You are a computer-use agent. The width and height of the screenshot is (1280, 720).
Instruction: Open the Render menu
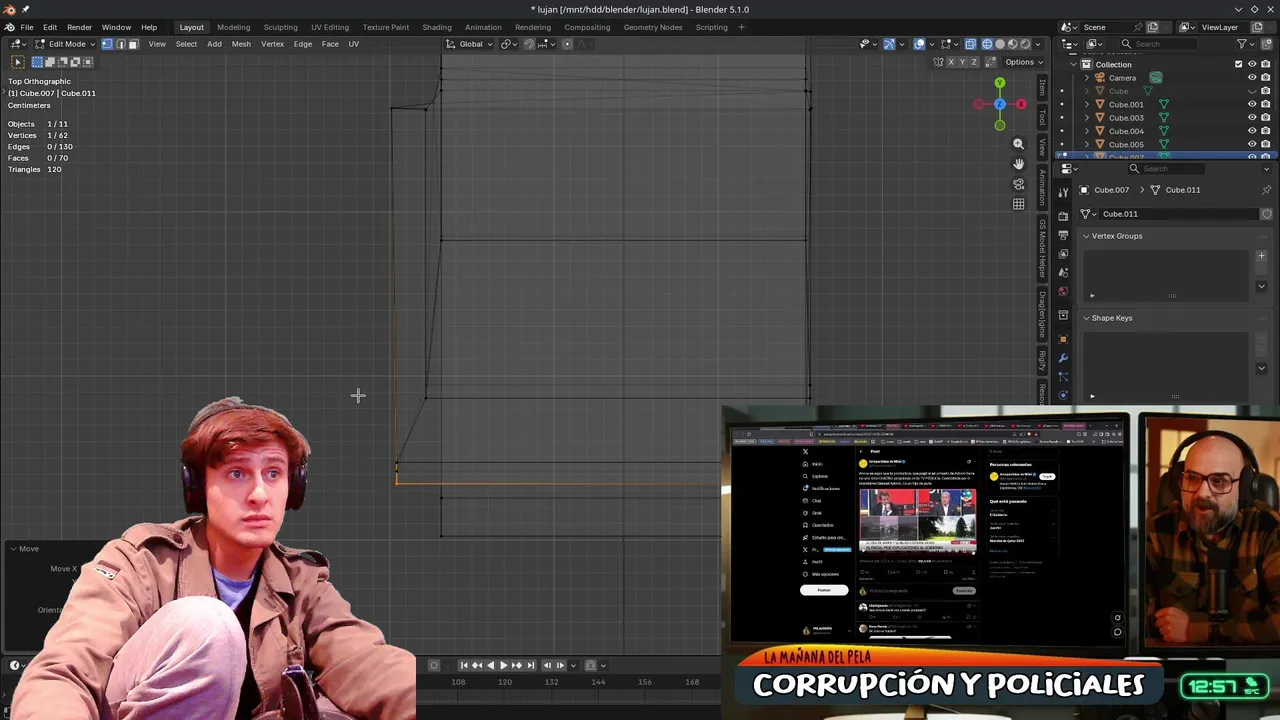coord(79,27)
